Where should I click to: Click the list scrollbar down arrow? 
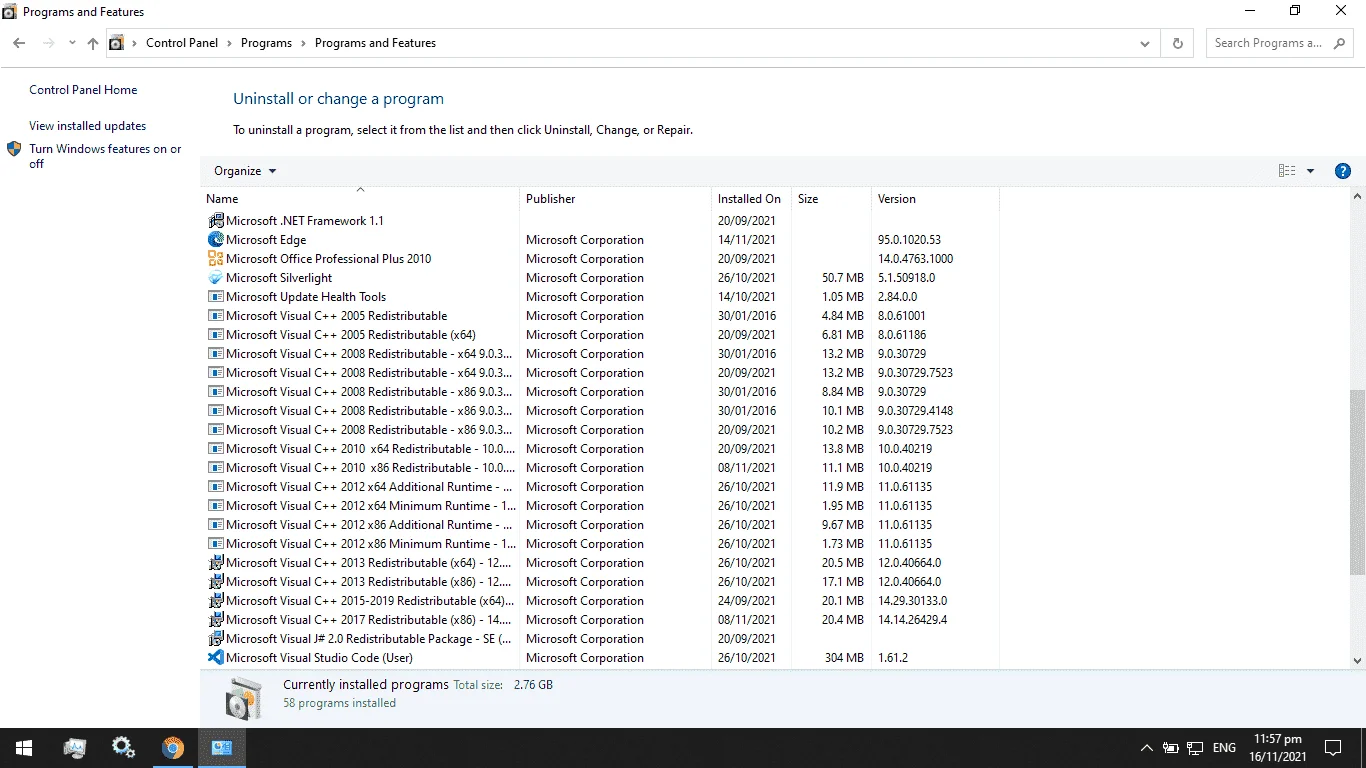(1357, 660)
